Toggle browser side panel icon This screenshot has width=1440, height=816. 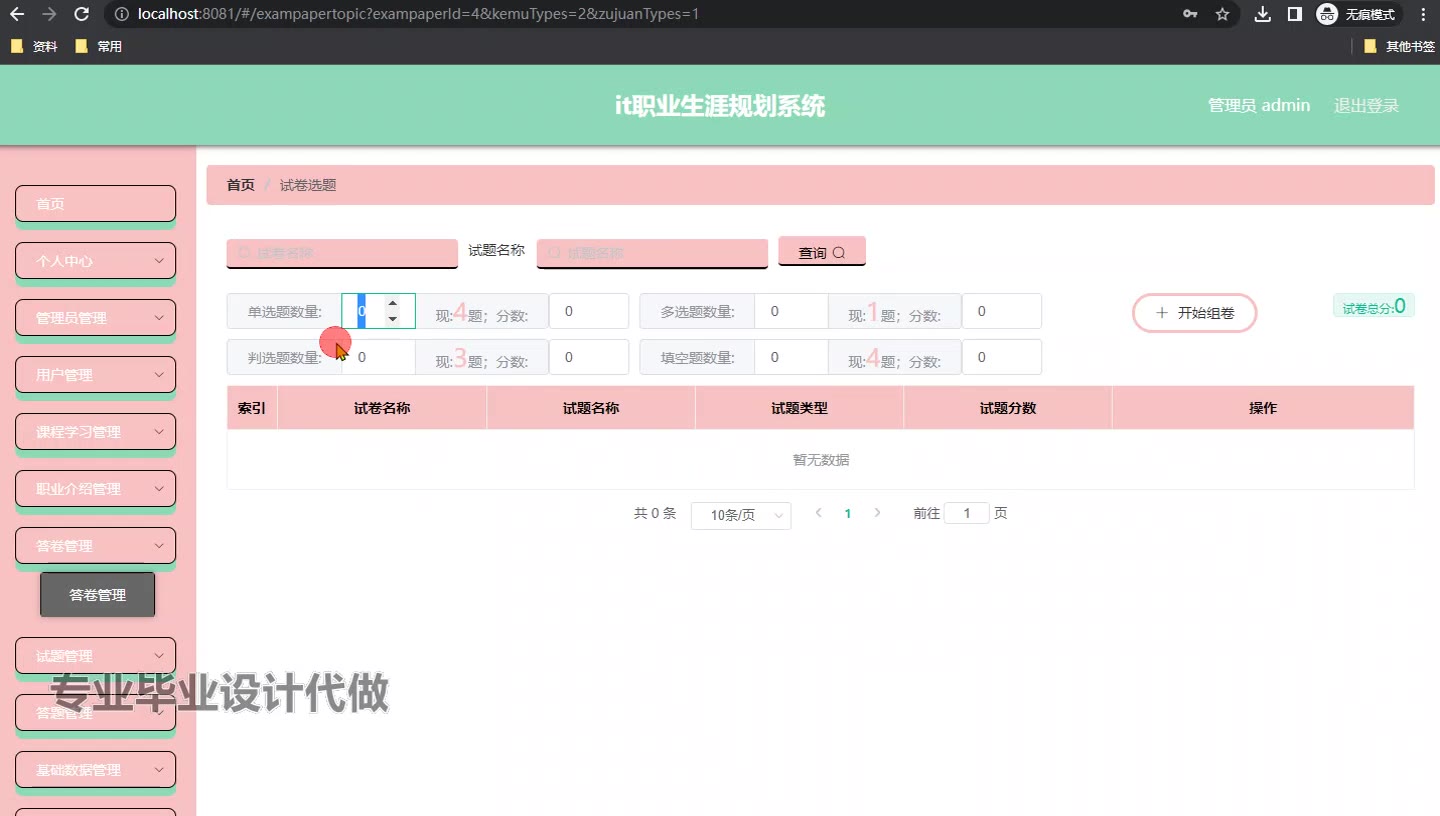coord(1294,14)
